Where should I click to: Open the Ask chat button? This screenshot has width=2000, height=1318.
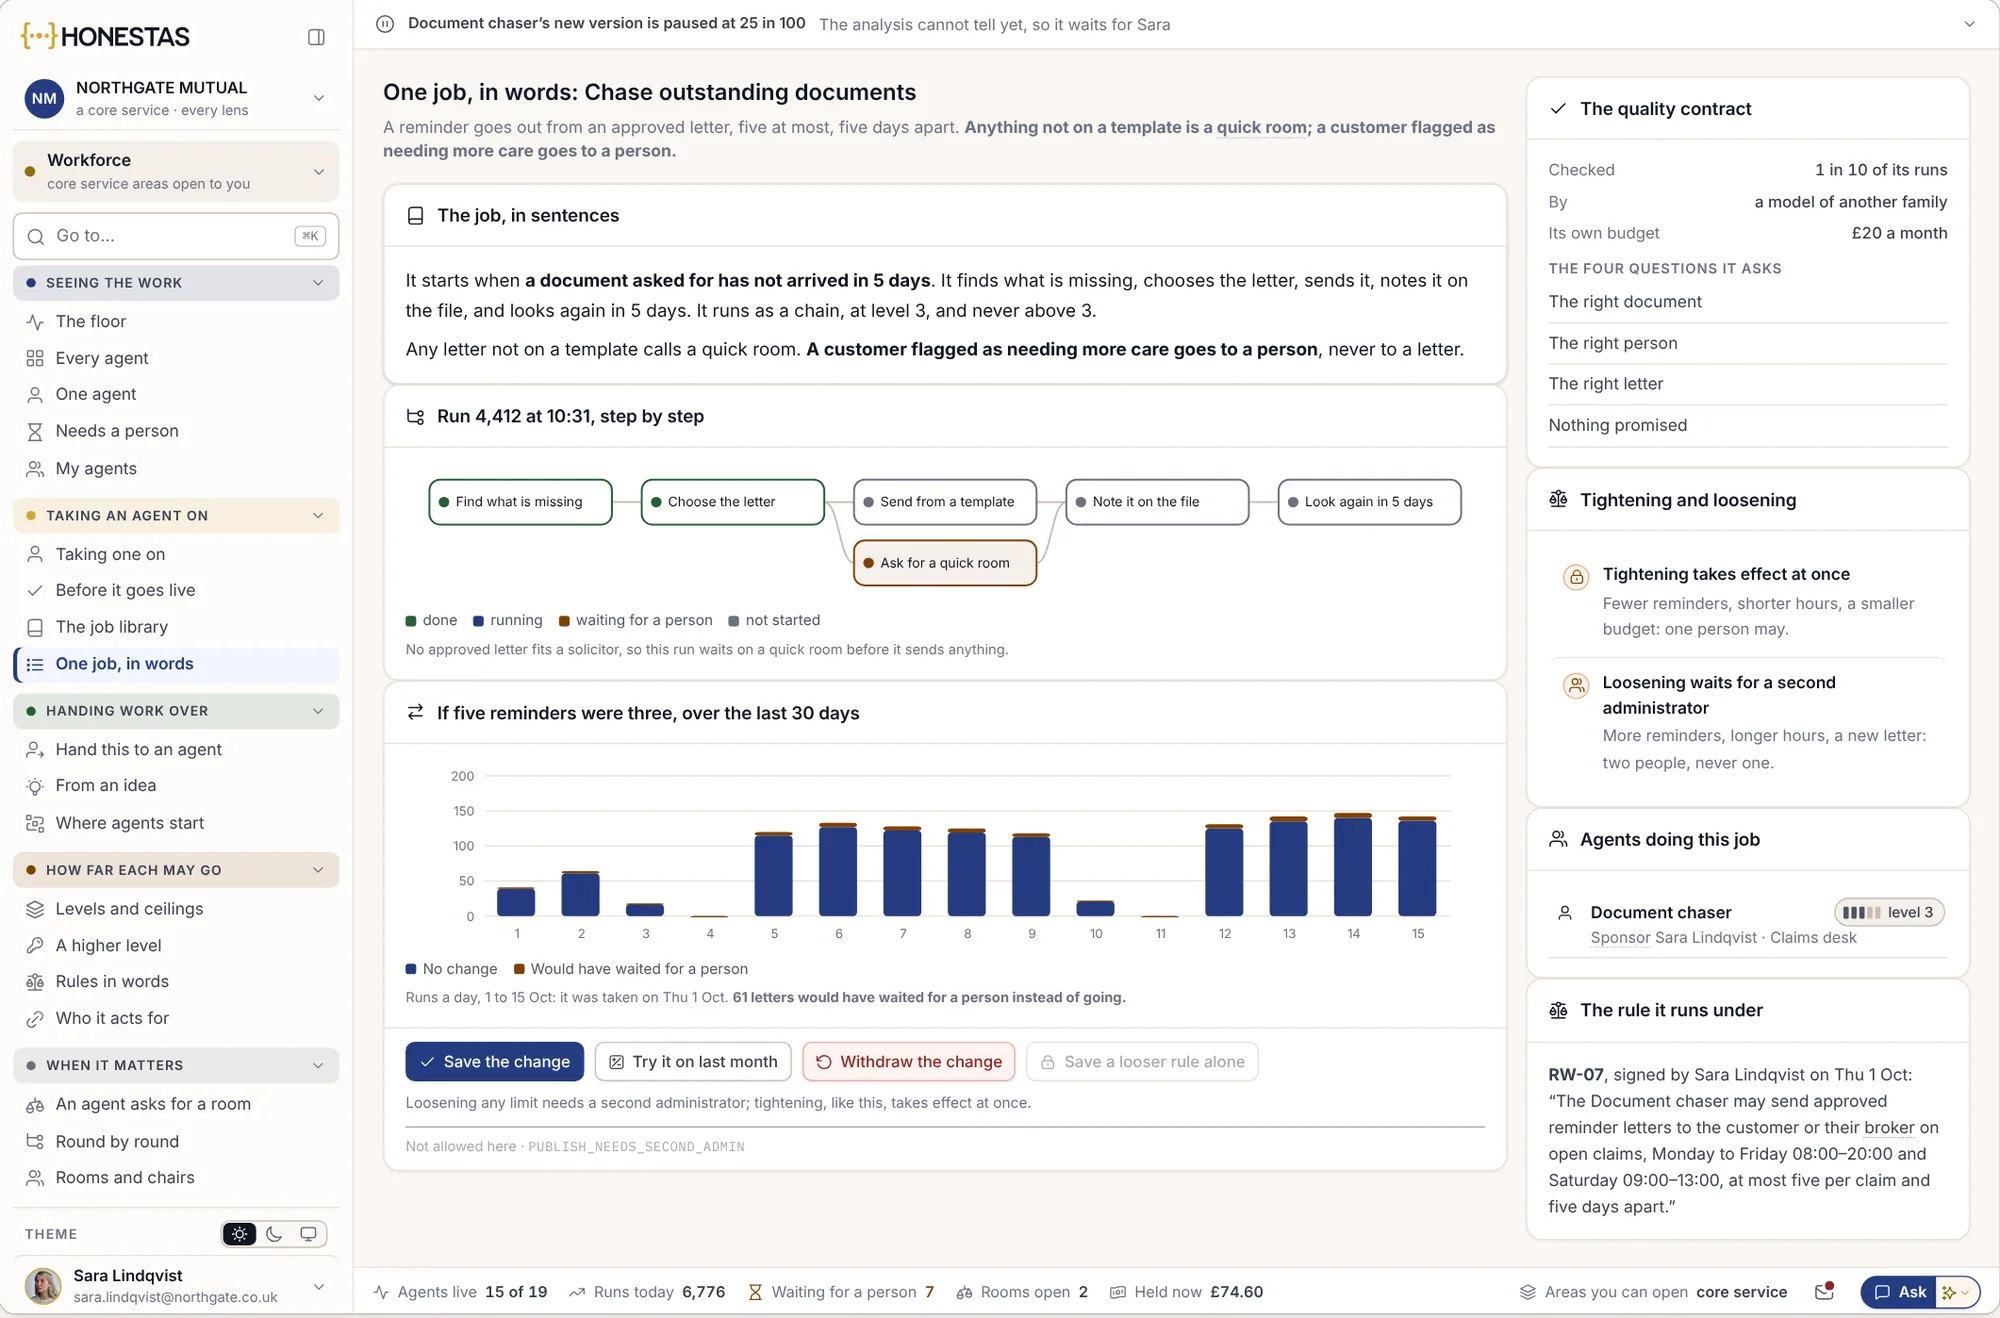(1899, 1292)
